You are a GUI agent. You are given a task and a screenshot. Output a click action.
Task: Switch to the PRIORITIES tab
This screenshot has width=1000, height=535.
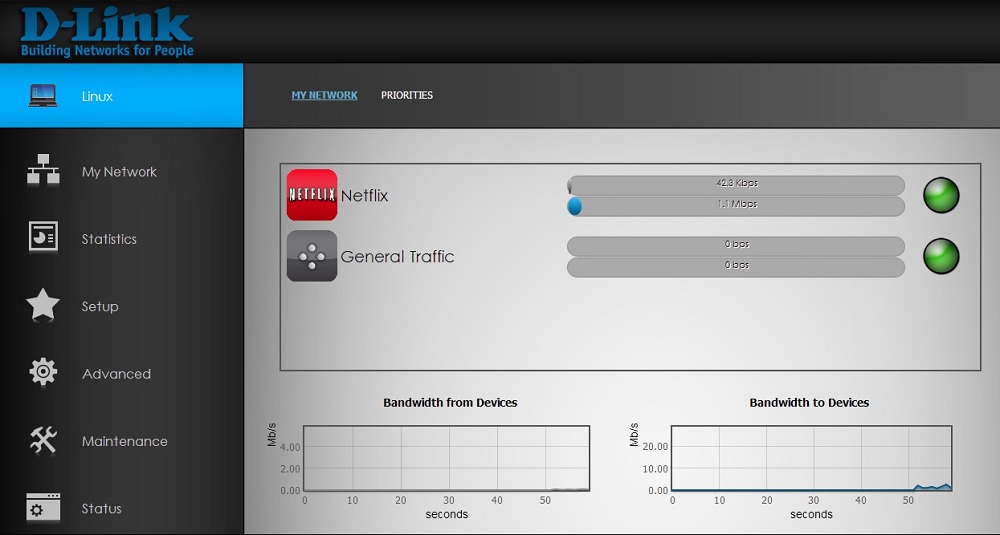[x=407, y=95]
